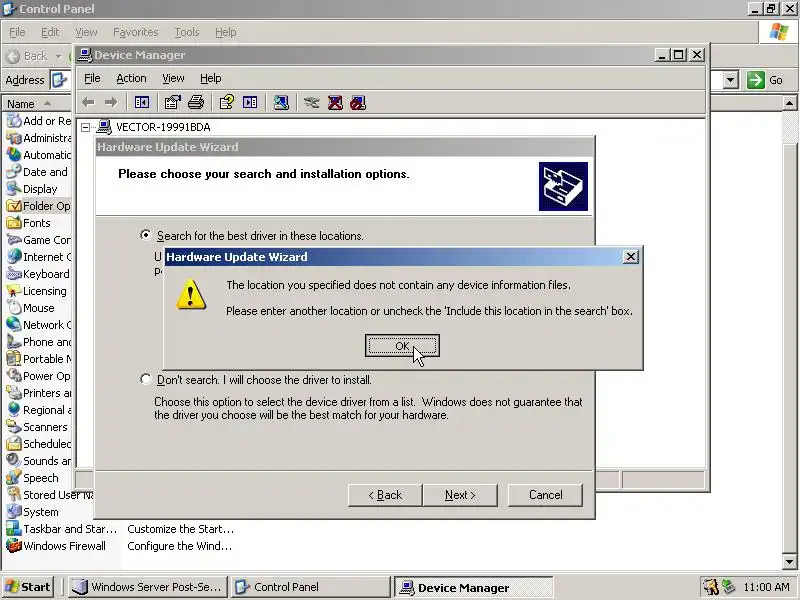Screen dimensions: 800x600
Task: Open Taskbar and Start Menu item
Action: pyautogui.click(x=62, y=529)
